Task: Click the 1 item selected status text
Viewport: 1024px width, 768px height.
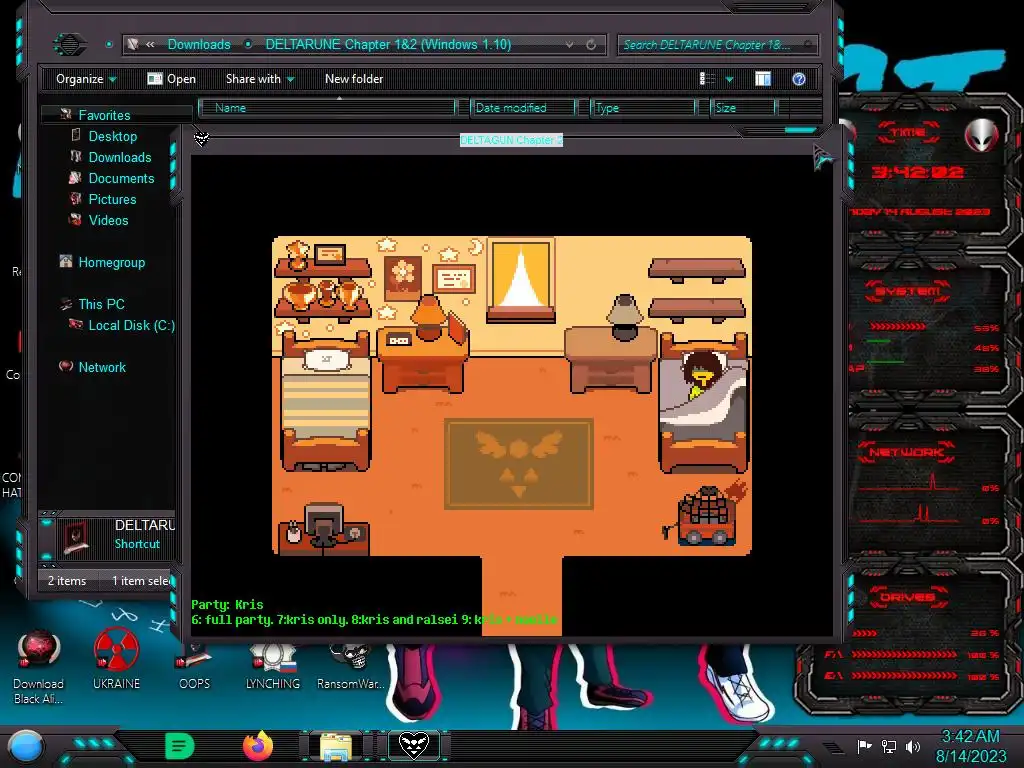Action: (141, 581)
